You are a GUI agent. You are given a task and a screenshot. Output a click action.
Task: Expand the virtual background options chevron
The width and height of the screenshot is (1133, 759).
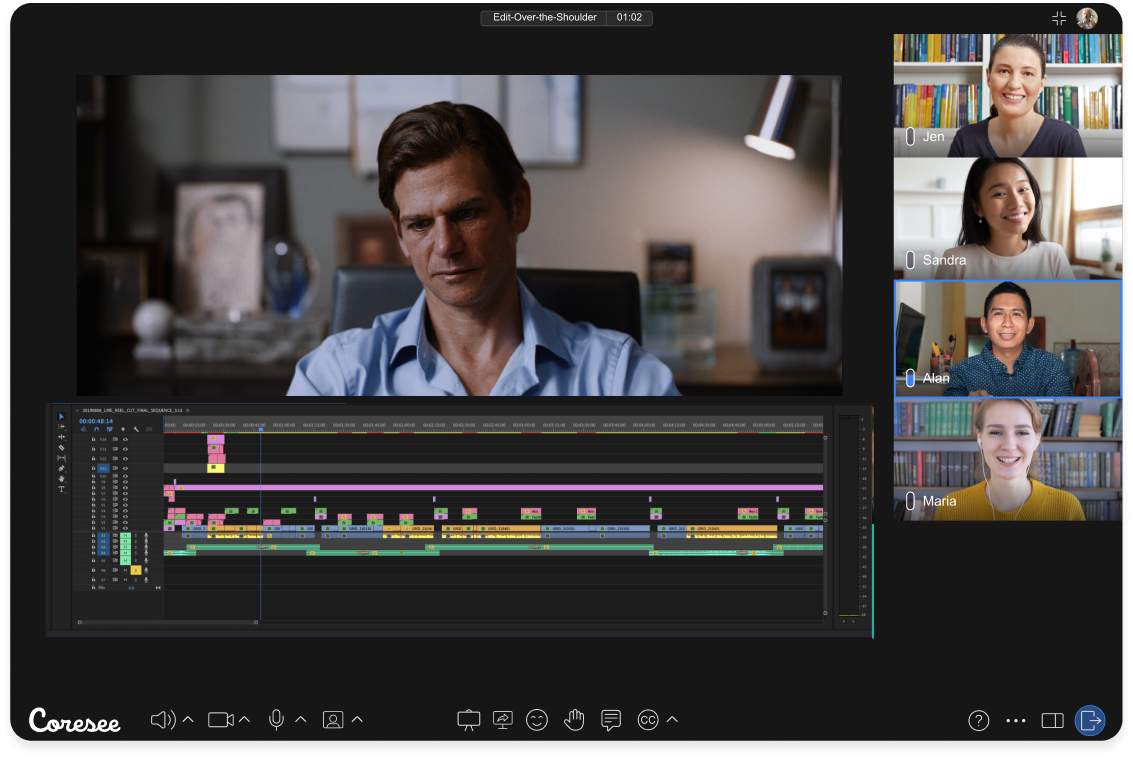point(357,720)
